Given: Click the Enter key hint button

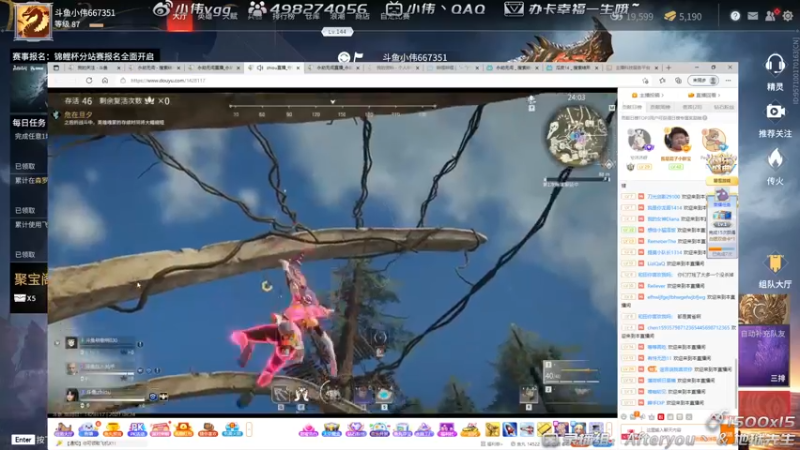Looking at the screenshot, I should (23, 439).
